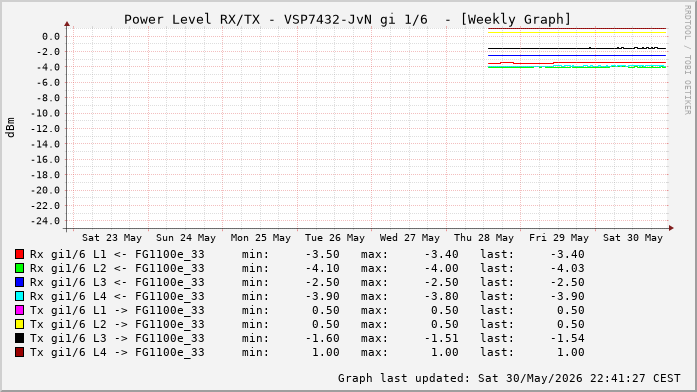697x392 pixels.
Task: Click the Mon 25 May axis label
Action: tap(260, 238)
